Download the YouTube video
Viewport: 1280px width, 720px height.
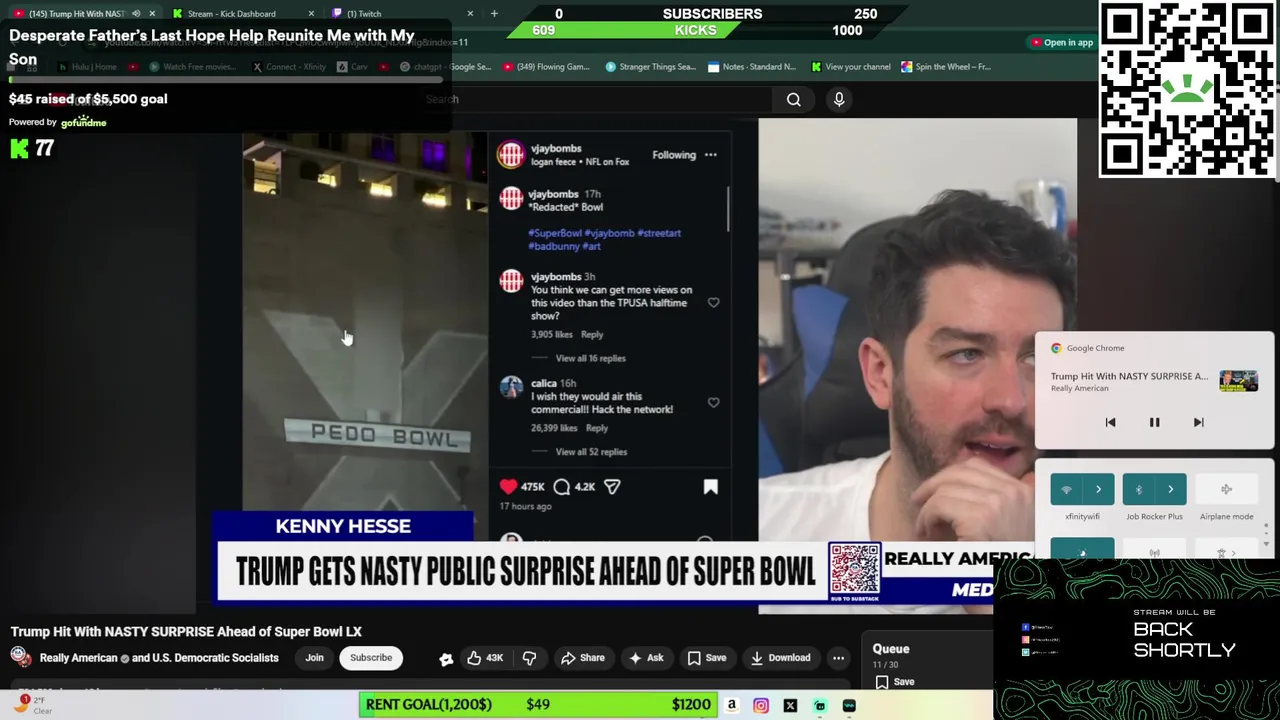tap(780, 658)
